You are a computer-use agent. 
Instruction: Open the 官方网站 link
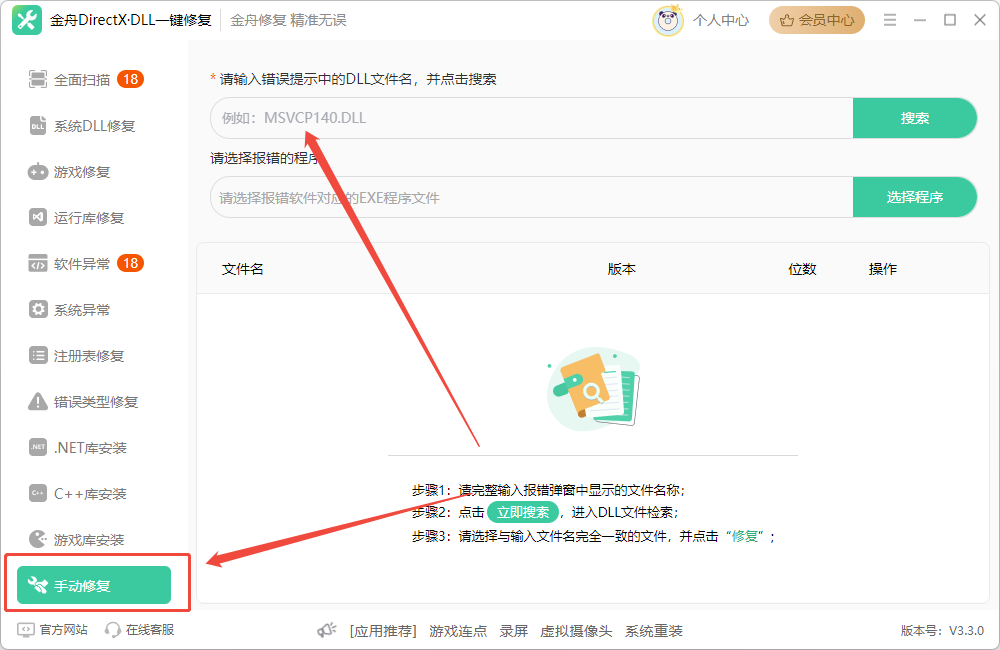[63, 630]
